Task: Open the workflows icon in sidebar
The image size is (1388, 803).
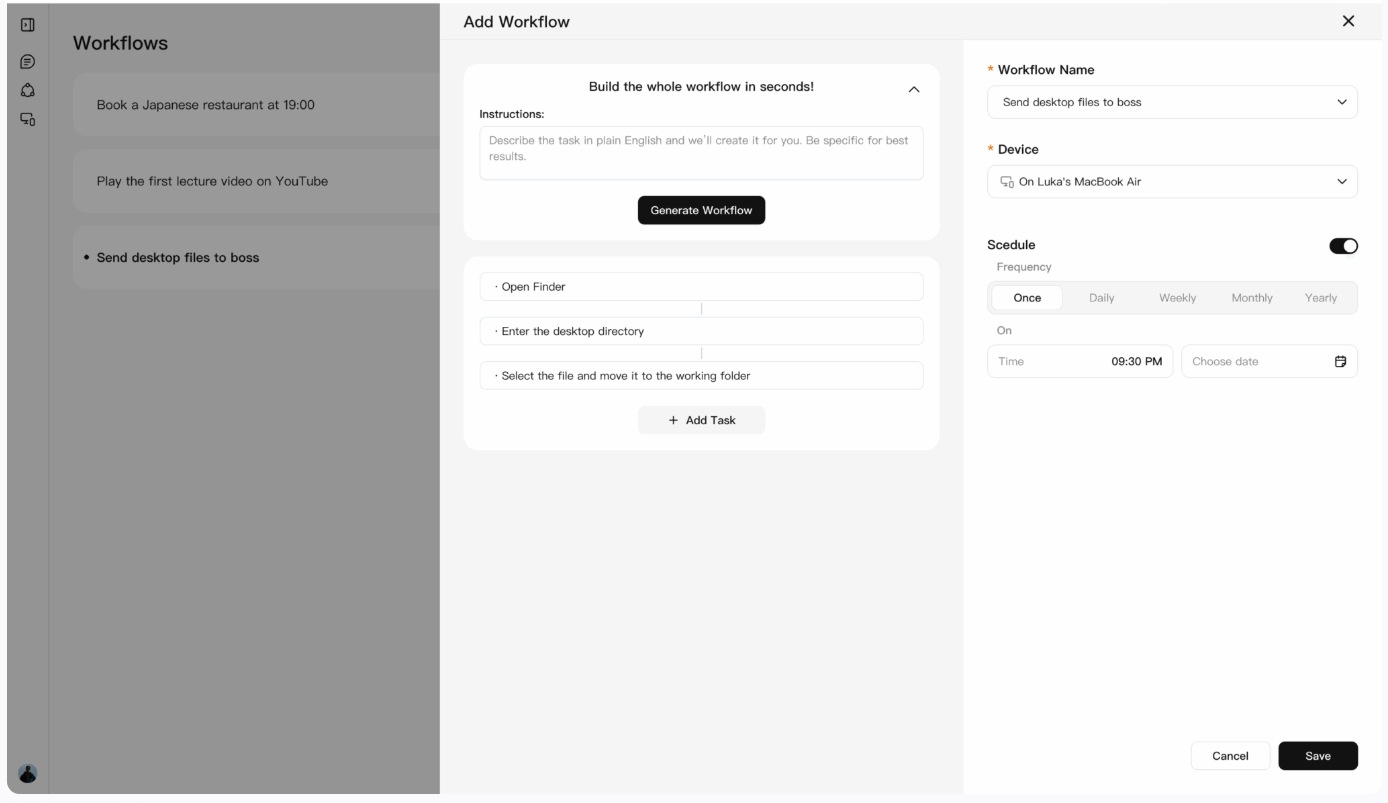Action: point(28,90)
